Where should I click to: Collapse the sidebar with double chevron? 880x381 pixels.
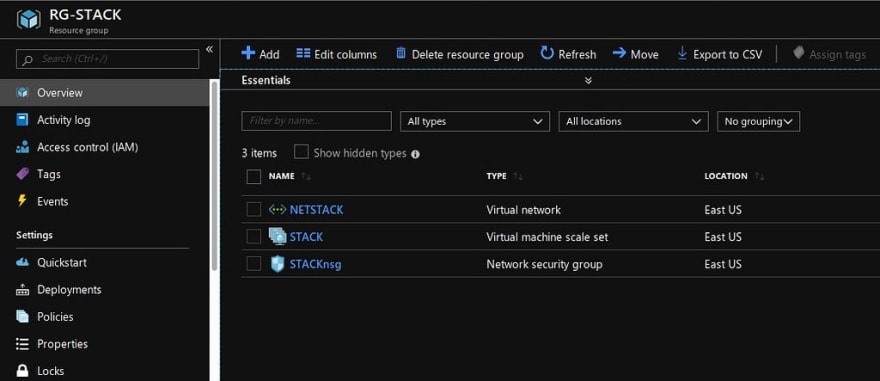(x=209, y=49)
